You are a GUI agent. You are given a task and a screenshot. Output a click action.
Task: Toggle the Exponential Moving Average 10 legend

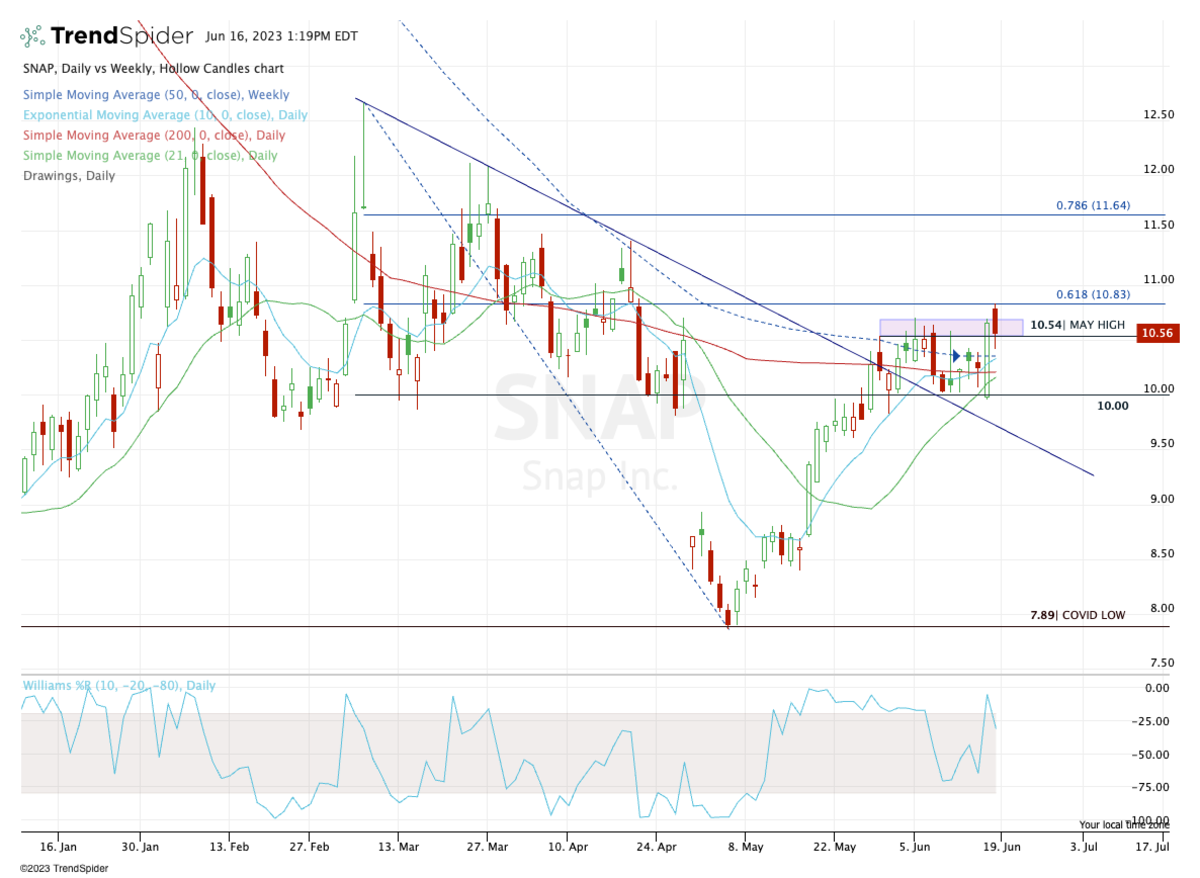(x=164, y=115)
